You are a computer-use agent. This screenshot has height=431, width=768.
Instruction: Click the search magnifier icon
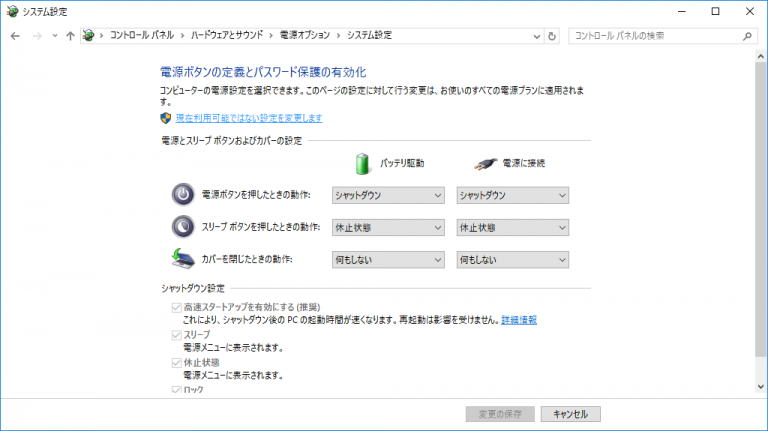coord(747,36)
